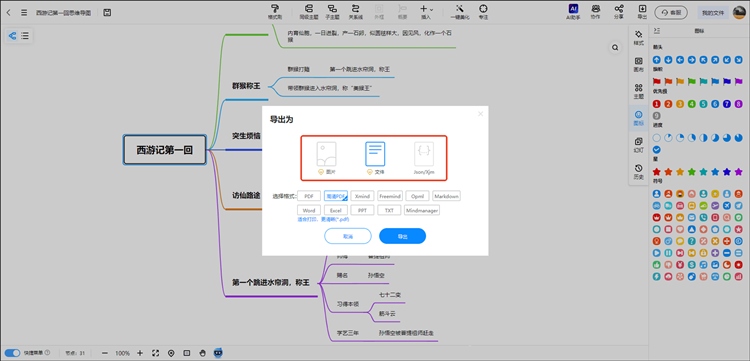
Task: Choose PPT format option
Action: [362, 210]
